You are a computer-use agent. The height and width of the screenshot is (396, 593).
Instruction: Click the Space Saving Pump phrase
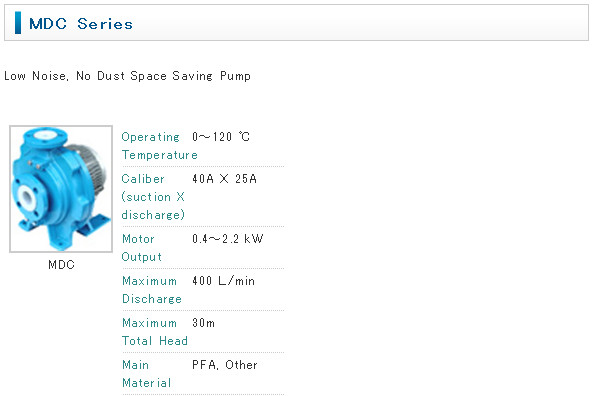190,76
